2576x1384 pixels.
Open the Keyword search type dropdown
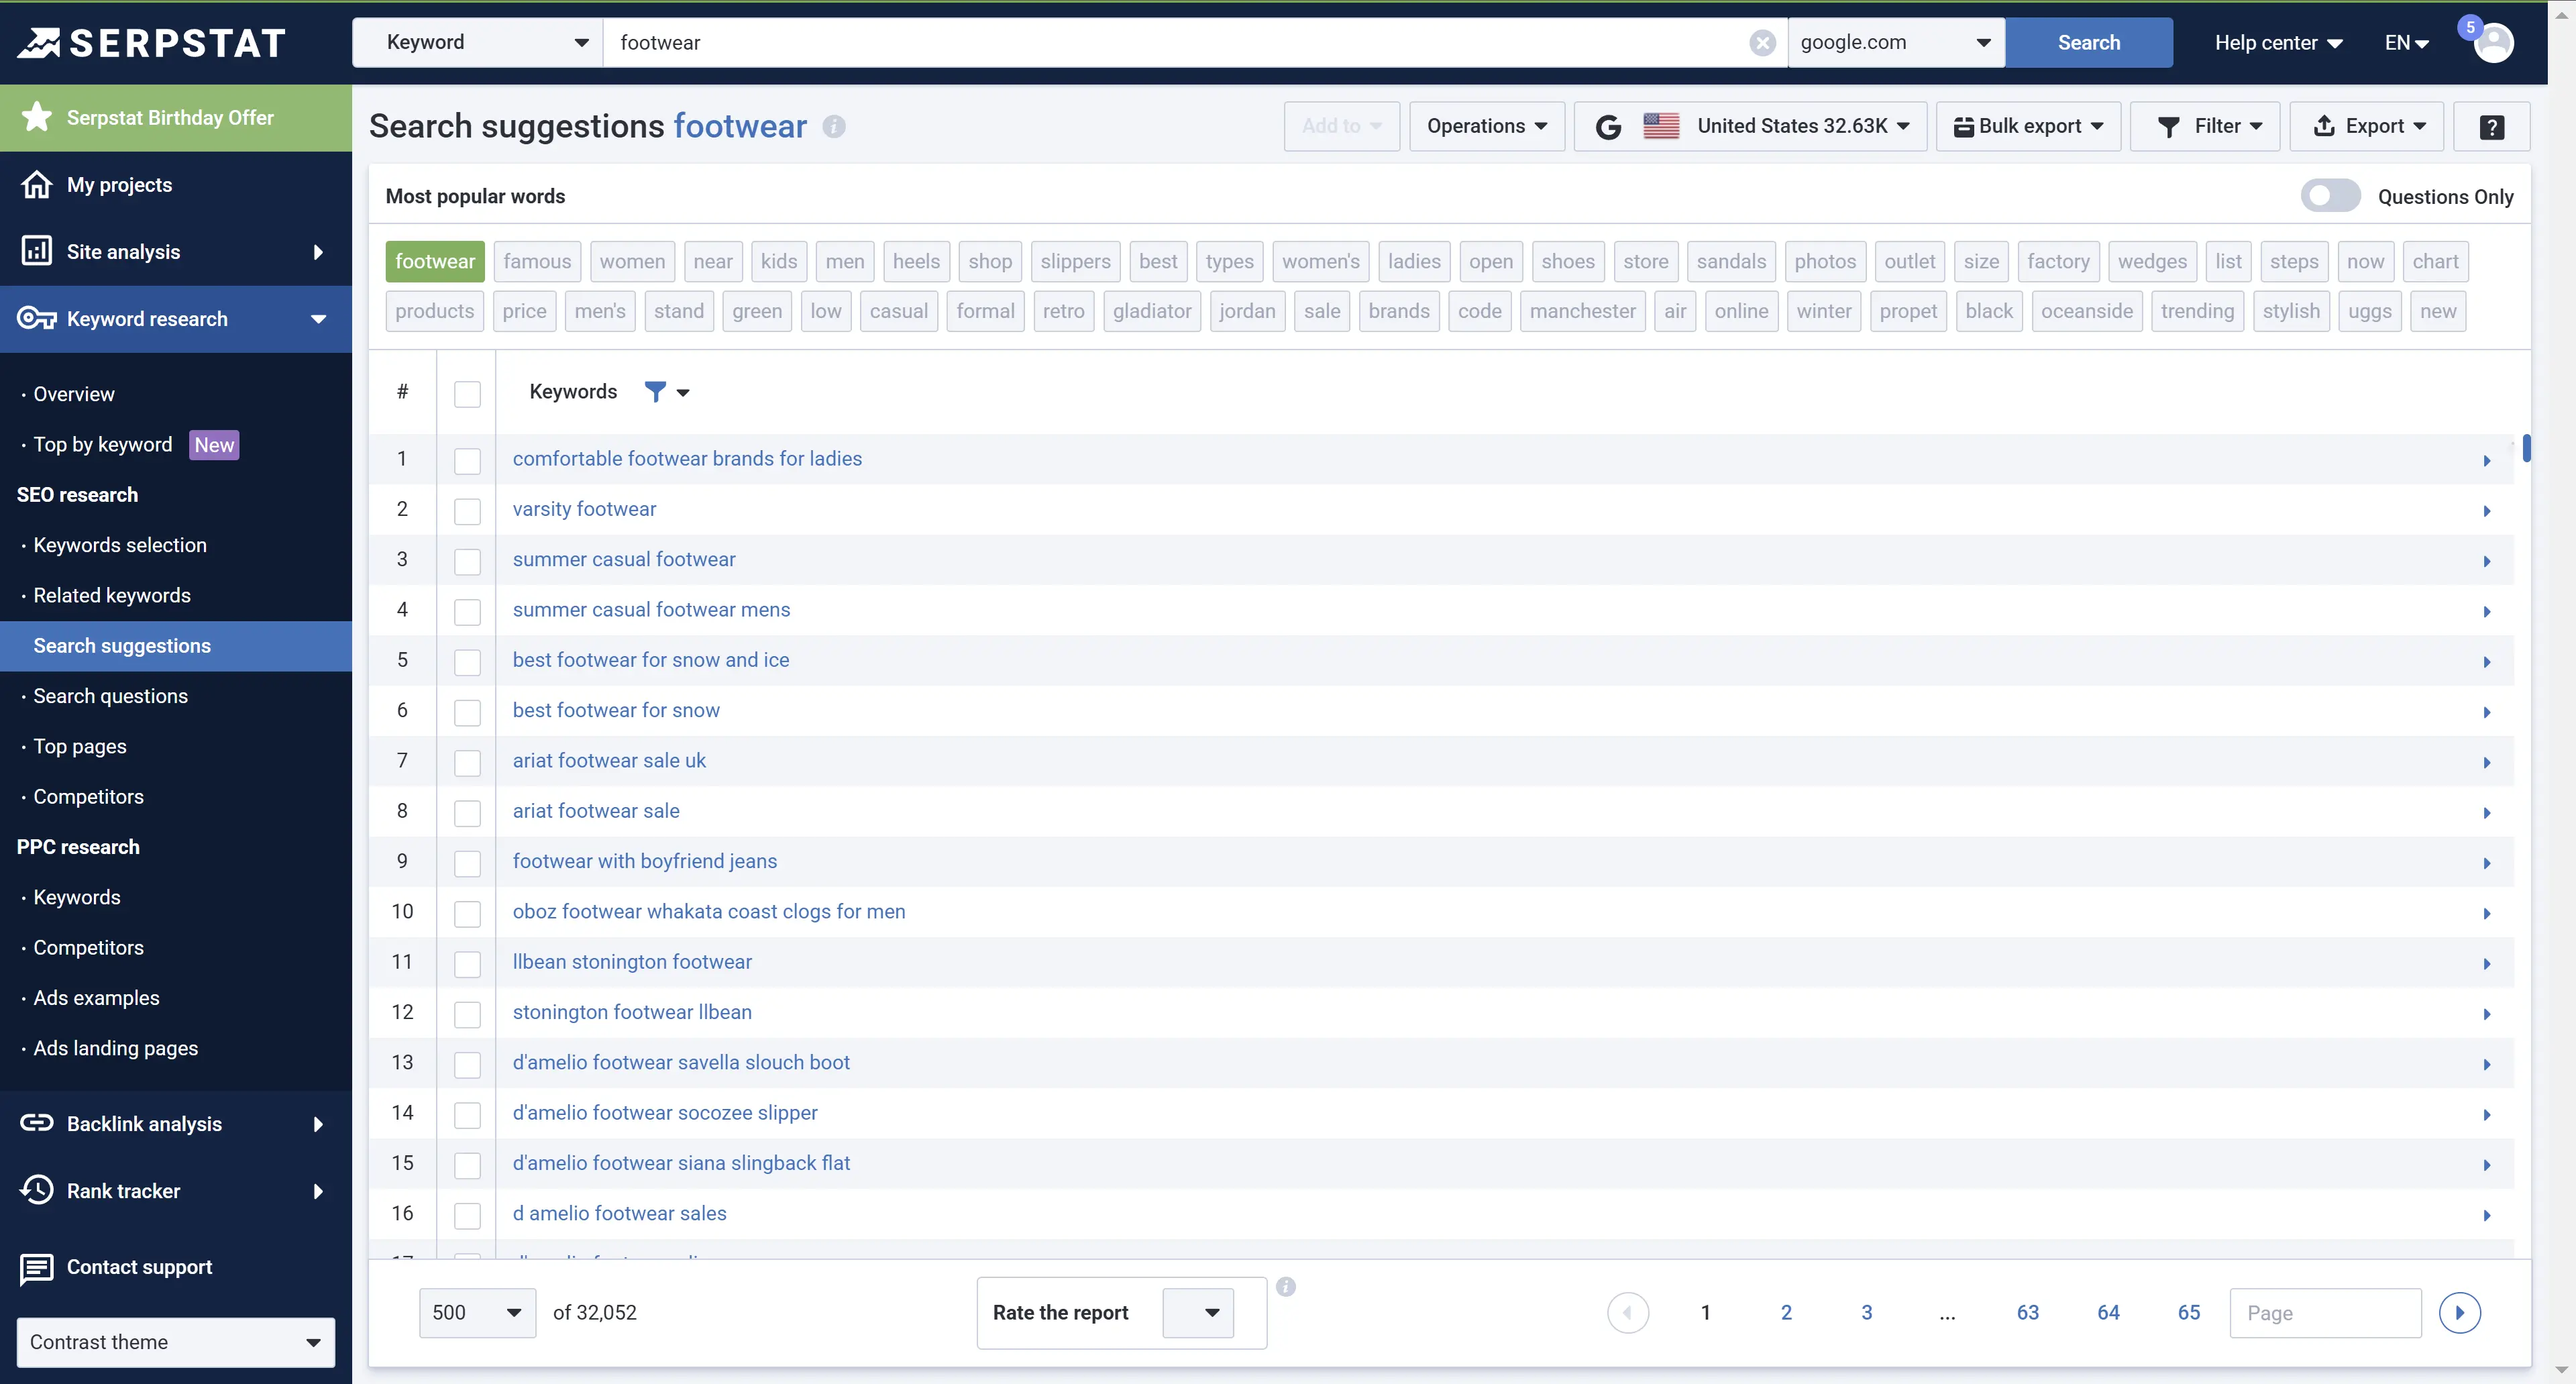coord(477,42)
